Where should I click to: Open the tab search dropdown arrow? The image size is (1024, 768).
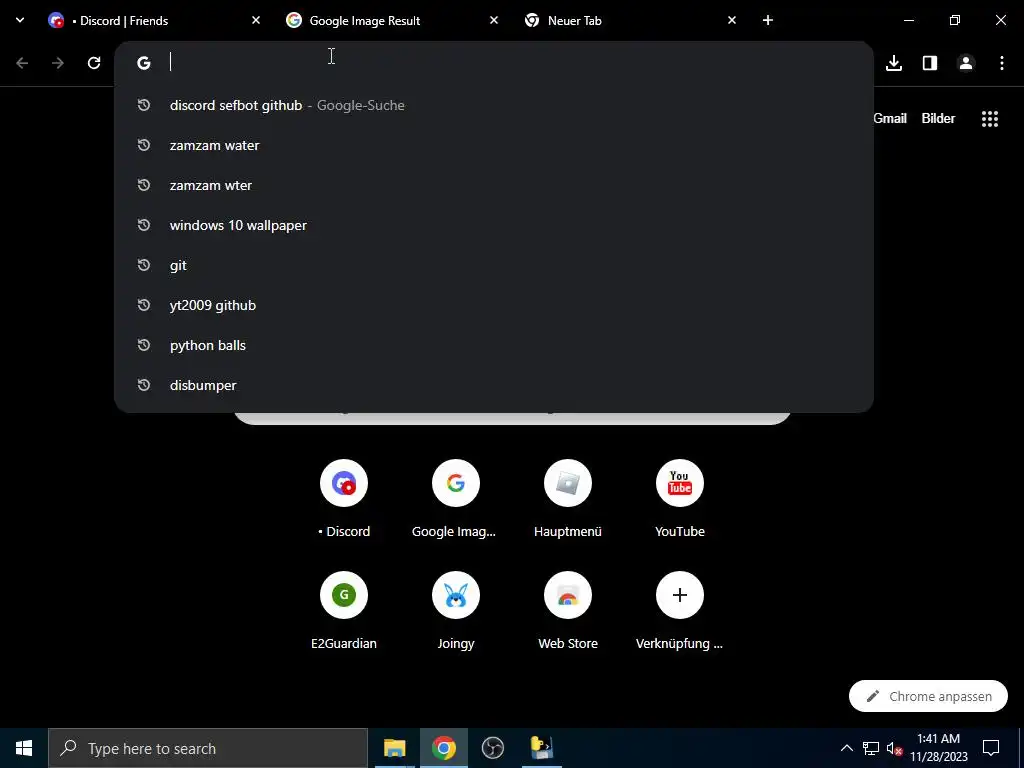click(20, 20)
